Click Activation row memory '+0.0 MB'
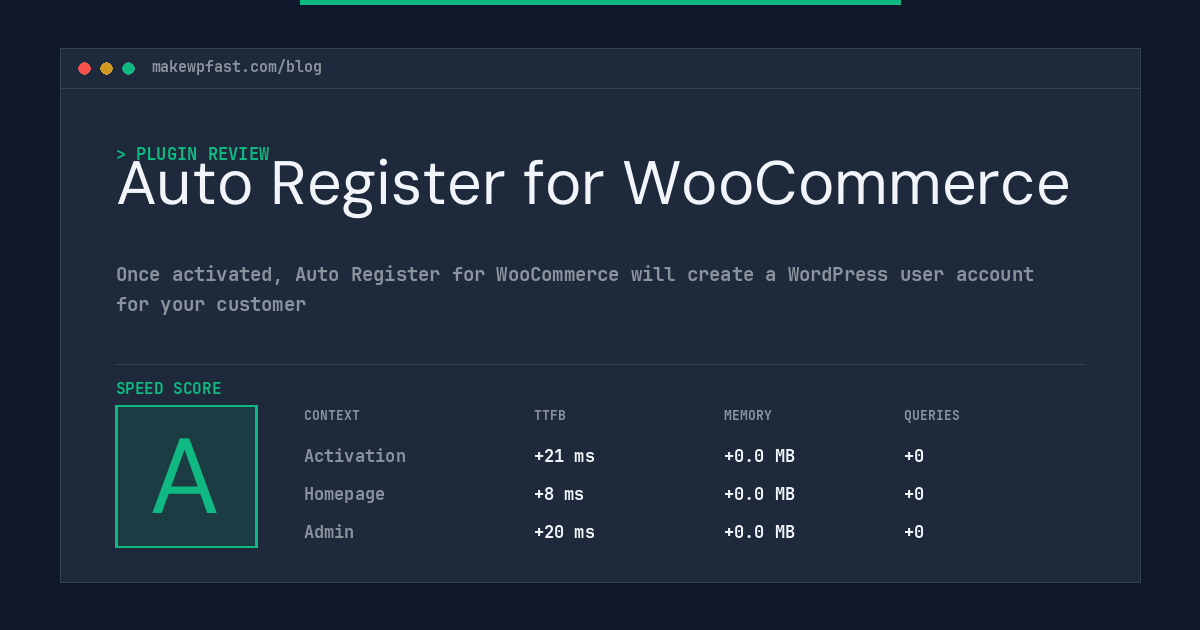This screenshot has width=1200, height=630. click(759, 456)
